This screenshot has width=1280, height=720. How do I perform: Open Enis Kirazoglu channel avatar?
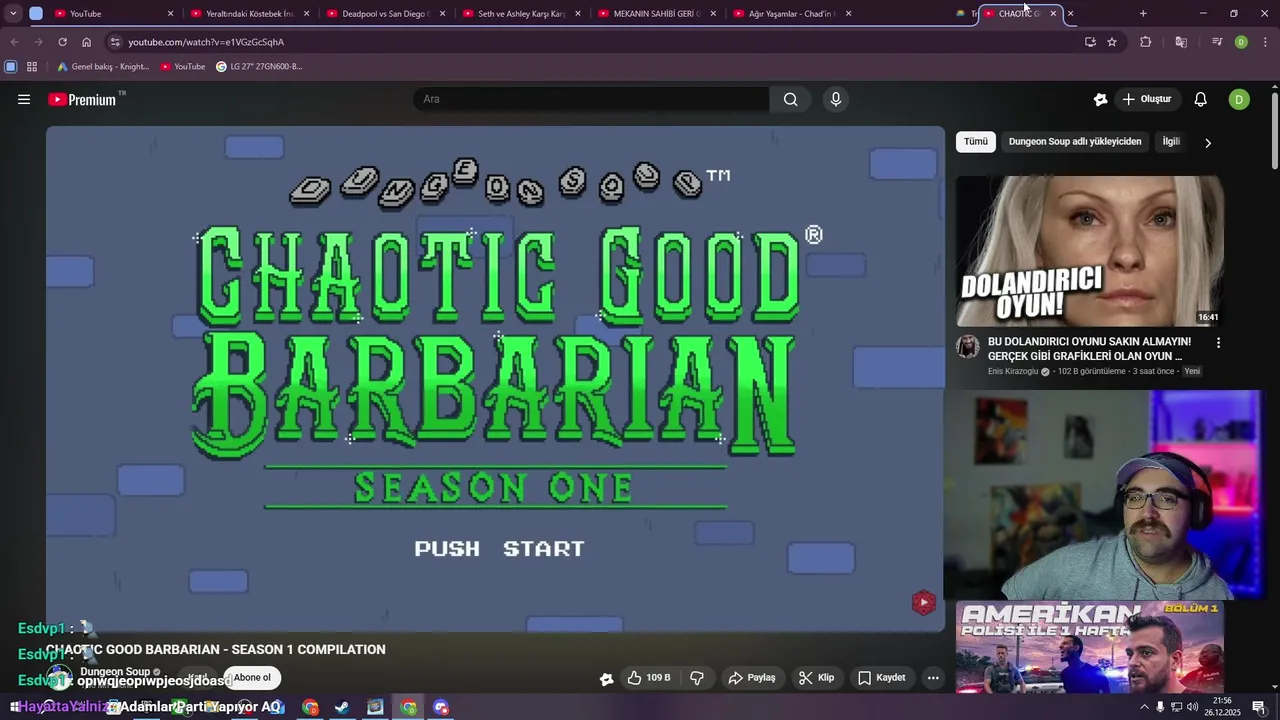pyautogui.click(x=967, y=347)
